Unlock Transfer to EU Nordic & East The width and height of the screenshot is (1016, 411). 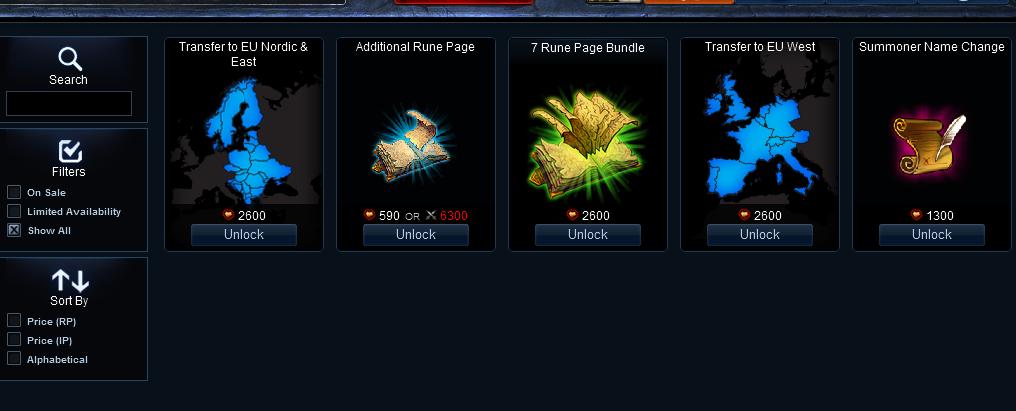[244, 235]
